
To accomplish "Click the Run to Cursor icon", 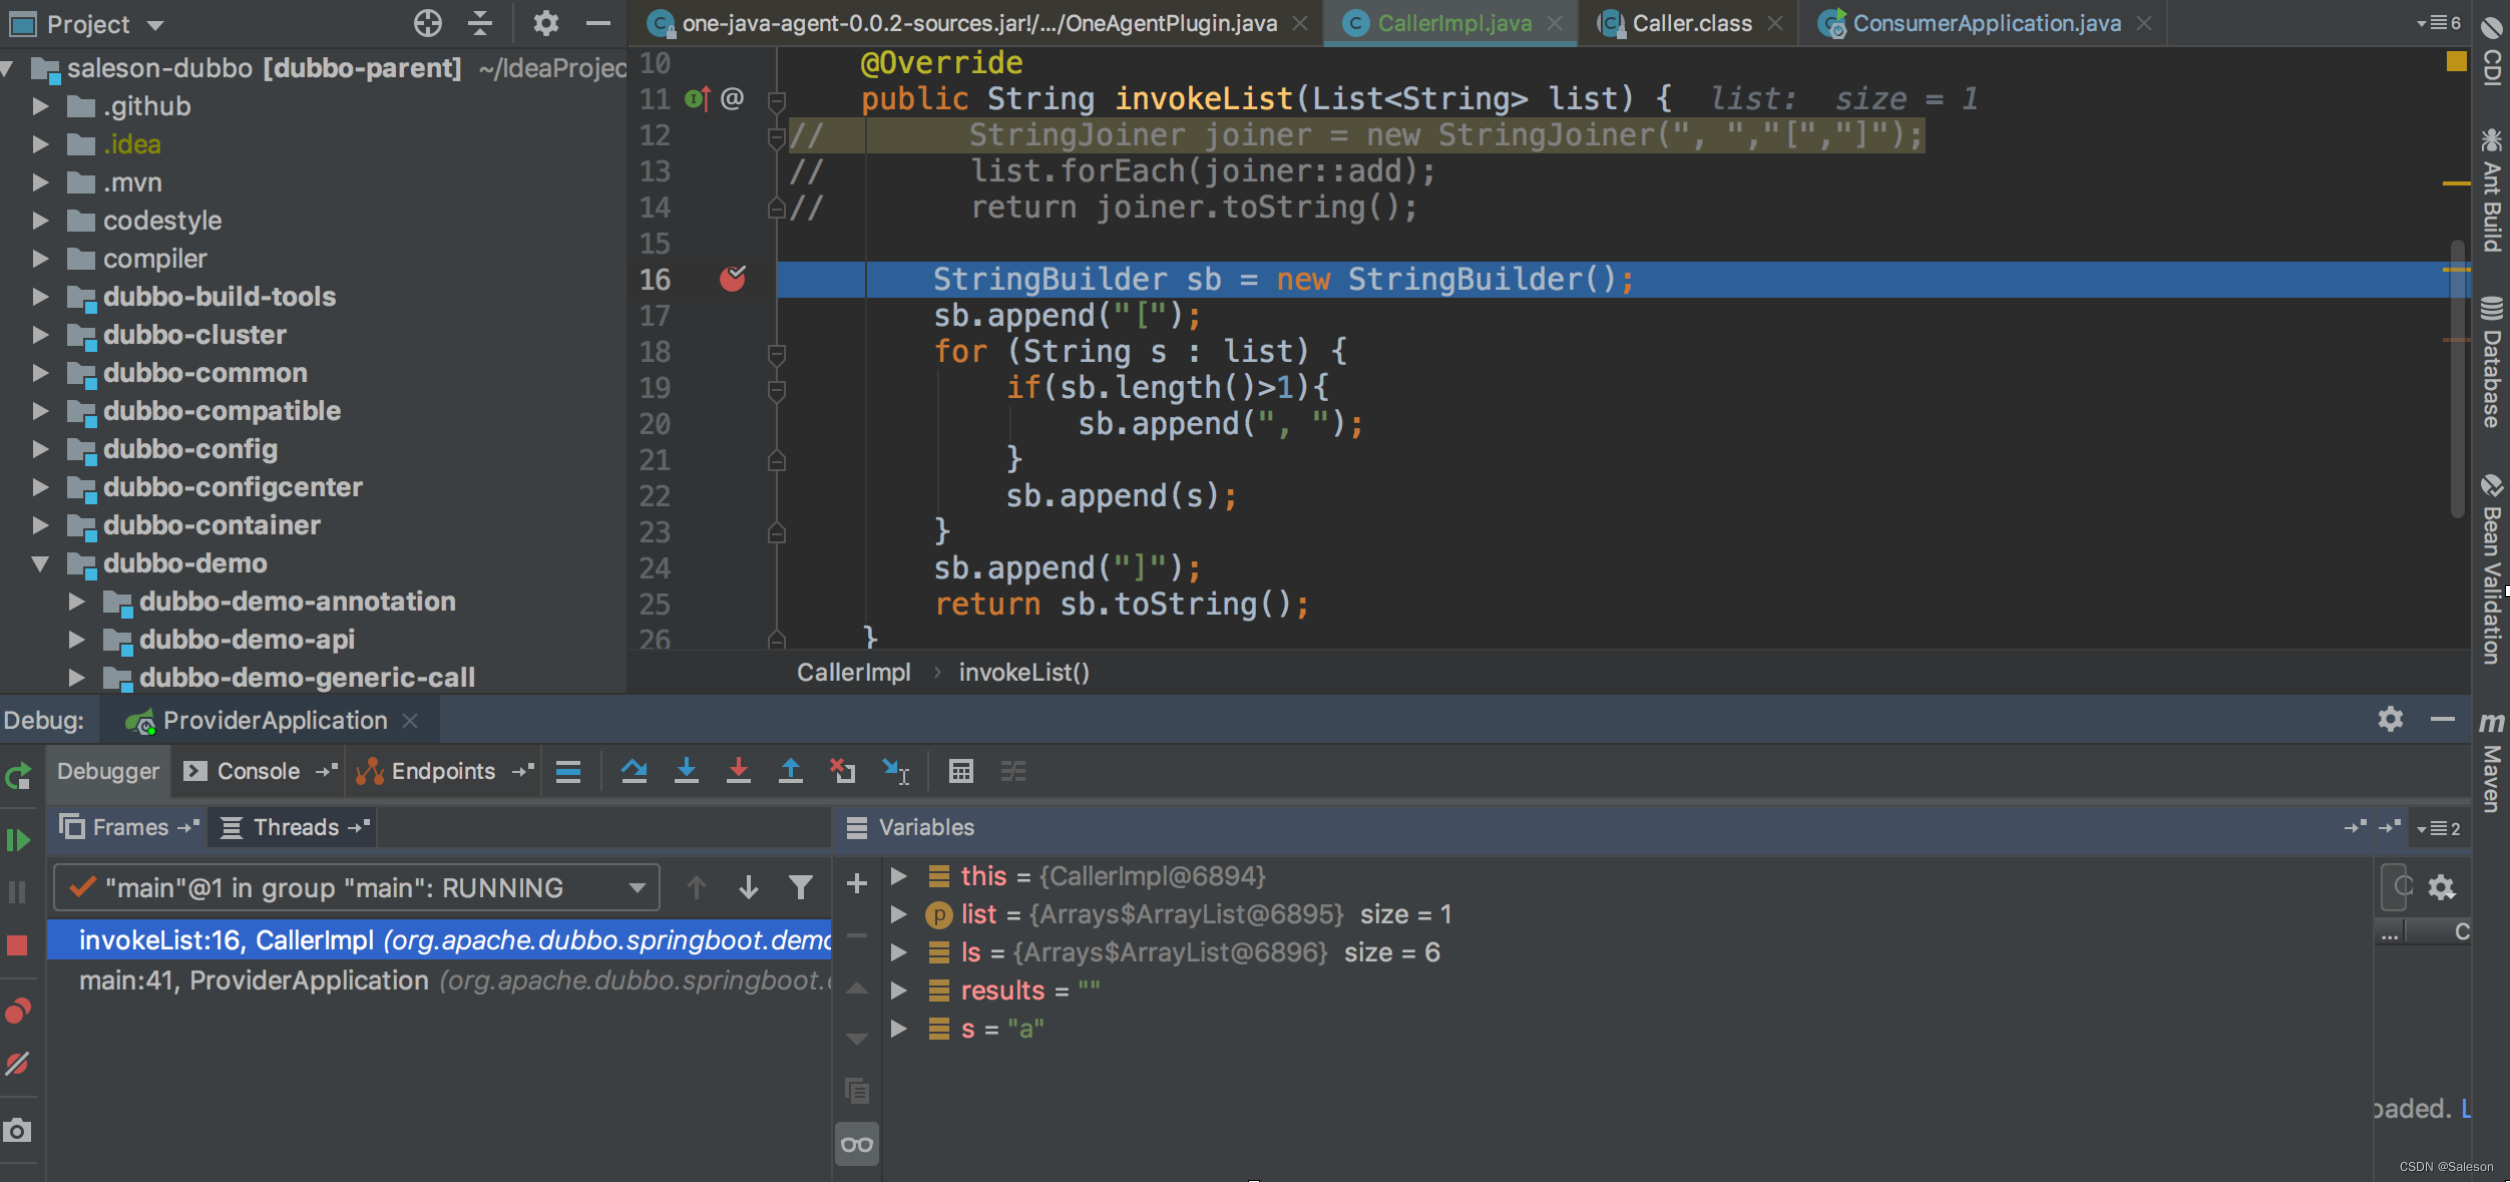I will pos(895,771).
